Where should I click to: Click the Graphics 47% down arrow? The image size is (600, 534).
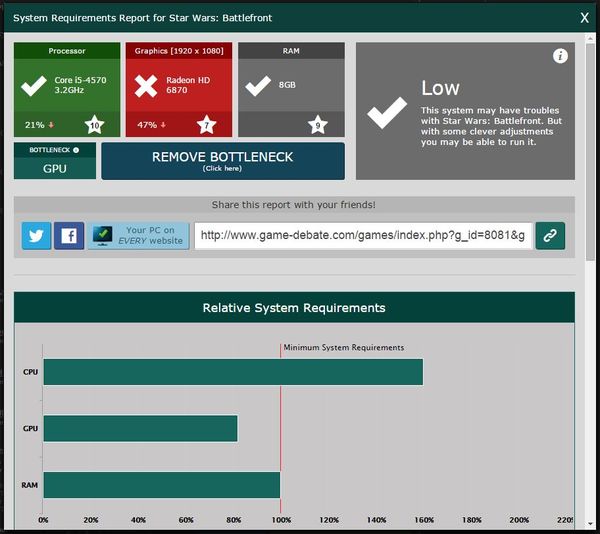[x=163, y=125]
